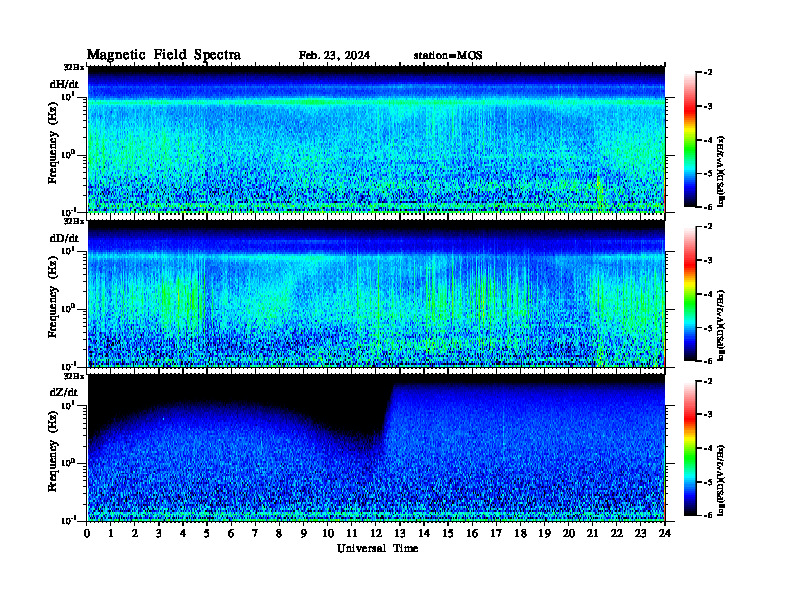
Task: Click the hour 9 tick label
Action: (304, 533)
